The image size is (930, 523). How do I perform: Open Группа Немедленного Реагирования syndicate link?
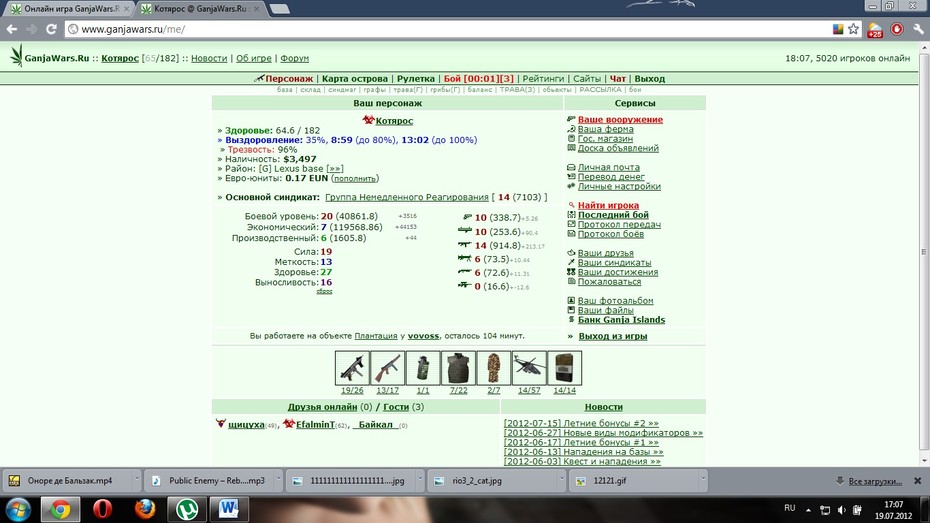pos(407,197)
